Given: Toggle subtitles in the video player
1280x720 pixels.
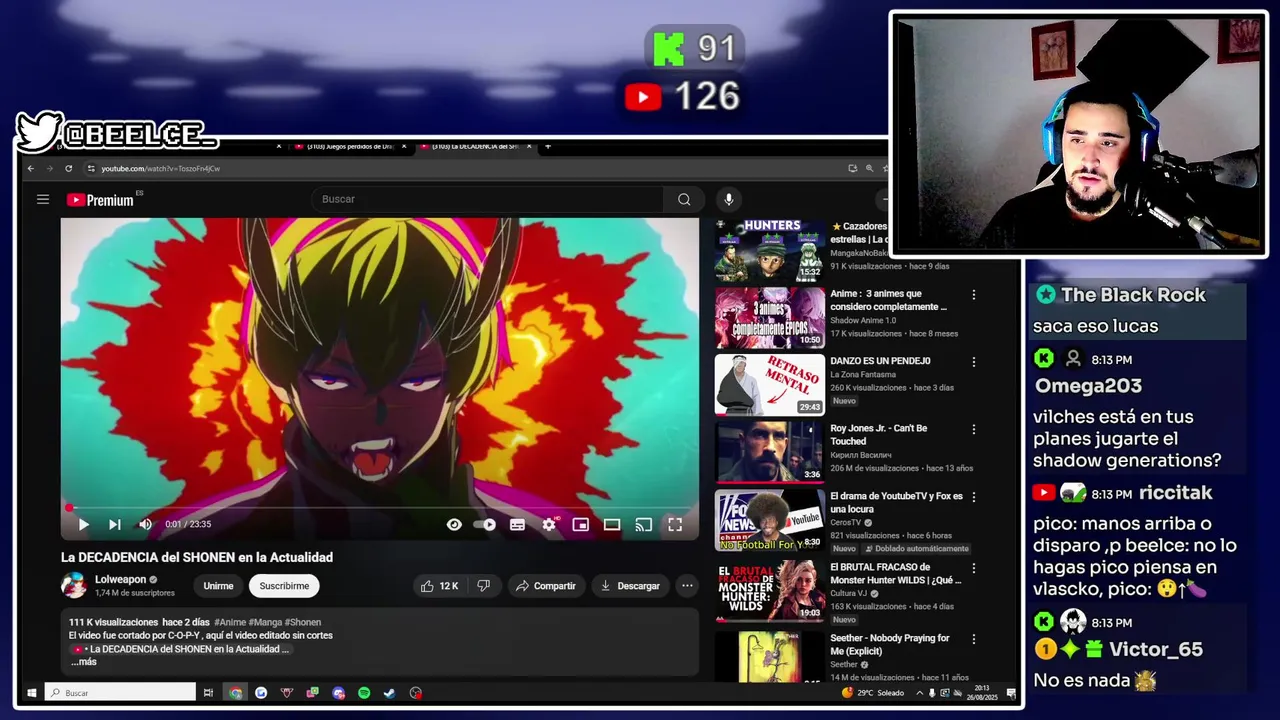Looking at the screenshot, I should [x=517, y=524].
